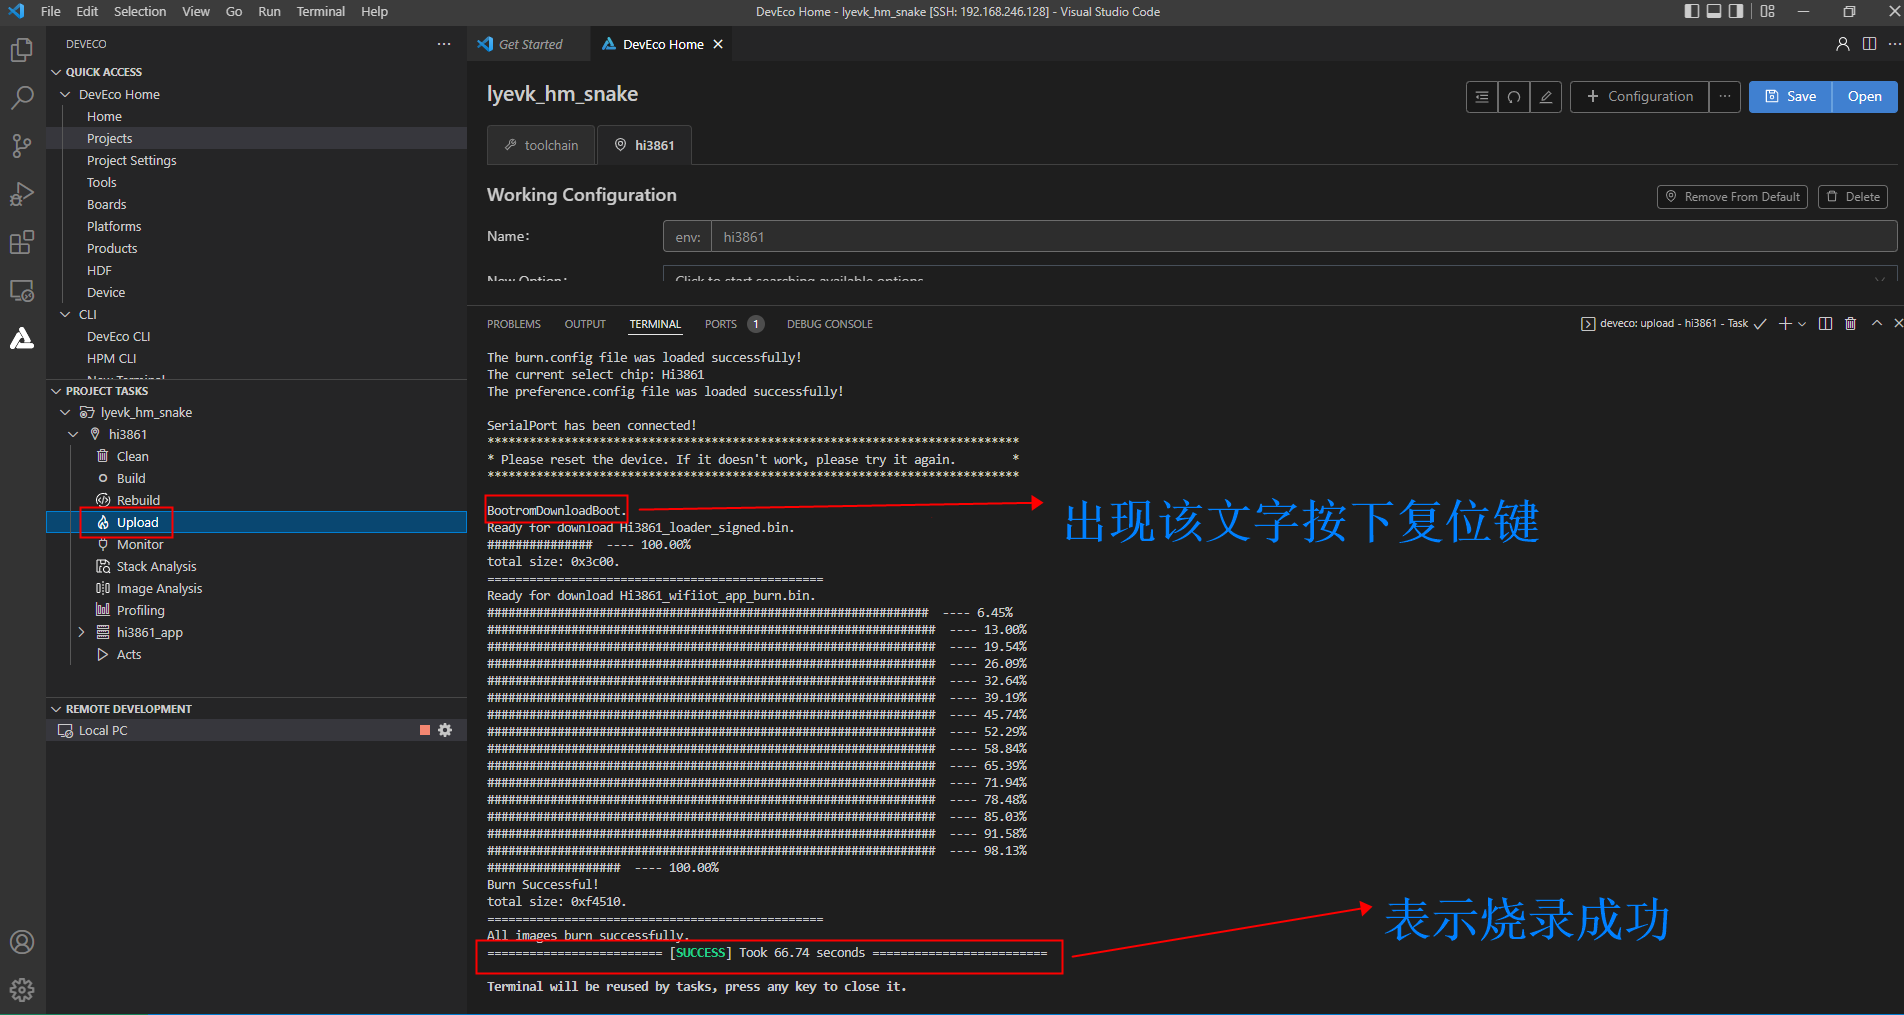The image size is (1904, 1015).
Task: Click the Open button
Action: coord(1865,97)
